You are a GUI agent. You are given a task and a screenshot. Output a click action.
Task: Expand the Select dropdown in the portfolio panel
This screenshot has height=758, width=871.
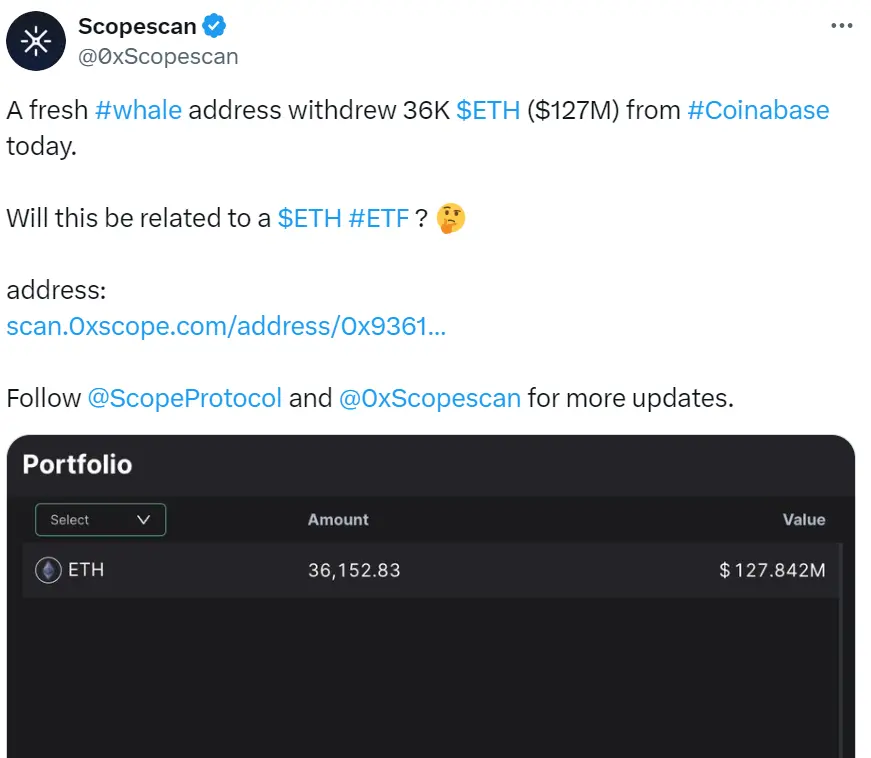click(x=100, y=520)
